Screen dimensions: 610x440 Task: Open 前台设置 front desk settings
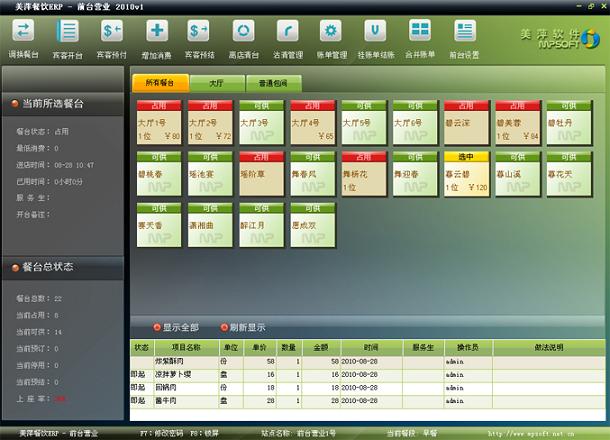464,32
